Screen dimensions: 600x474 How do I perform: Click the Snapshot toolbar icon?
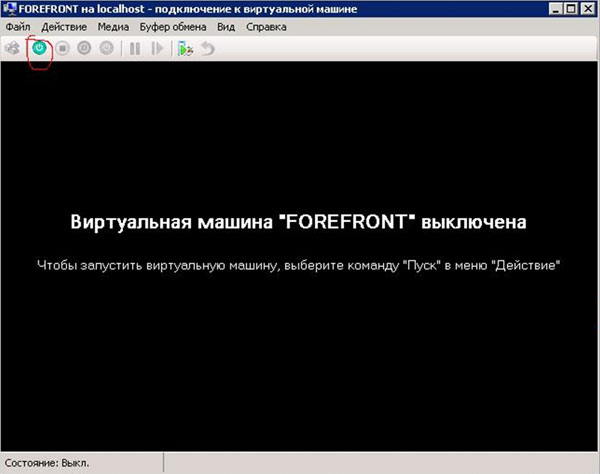[x=185, y=48]
